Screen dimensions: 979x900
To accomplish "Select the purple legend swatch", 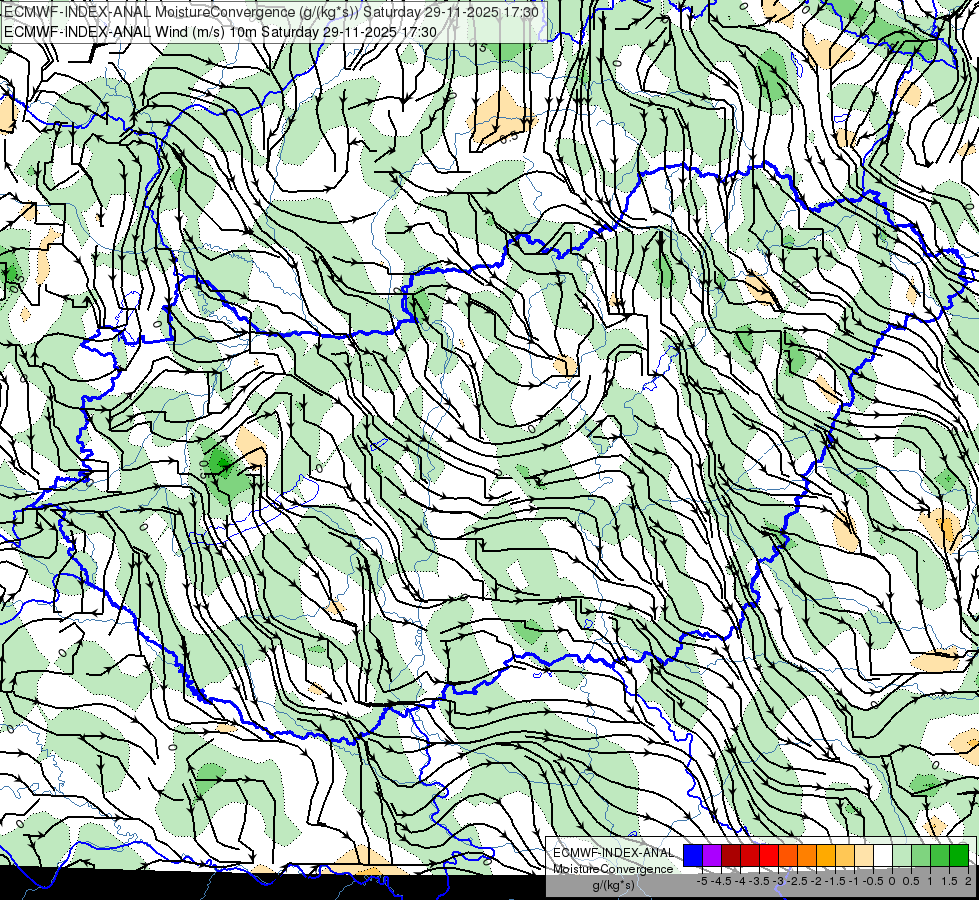I will [712, 855].
